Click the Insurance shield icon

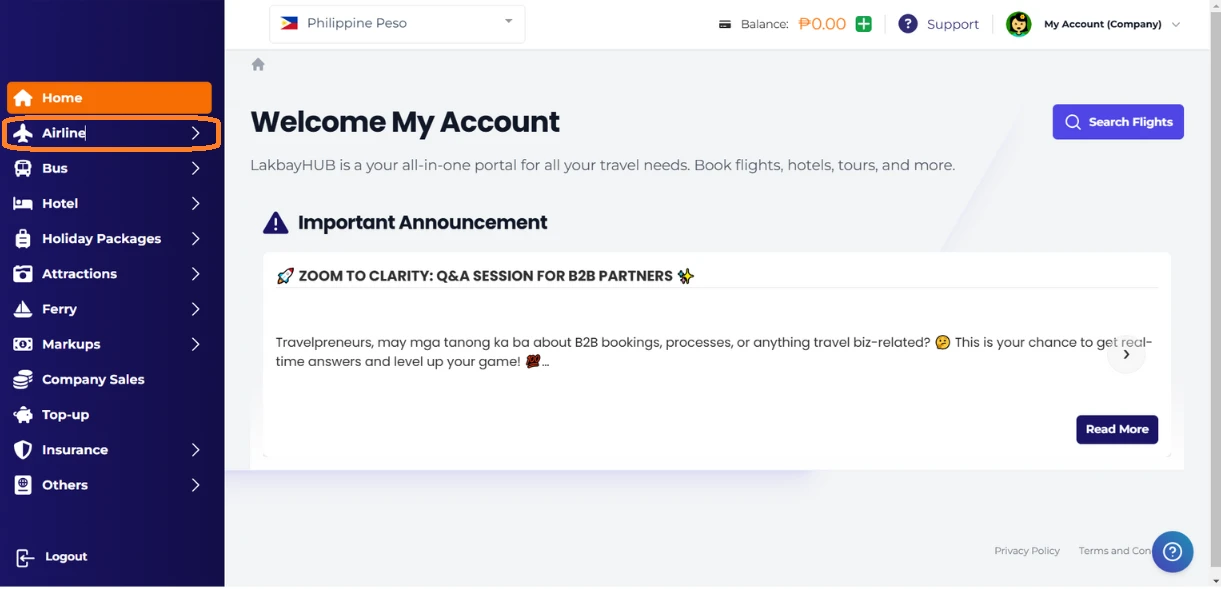[23, 450]
